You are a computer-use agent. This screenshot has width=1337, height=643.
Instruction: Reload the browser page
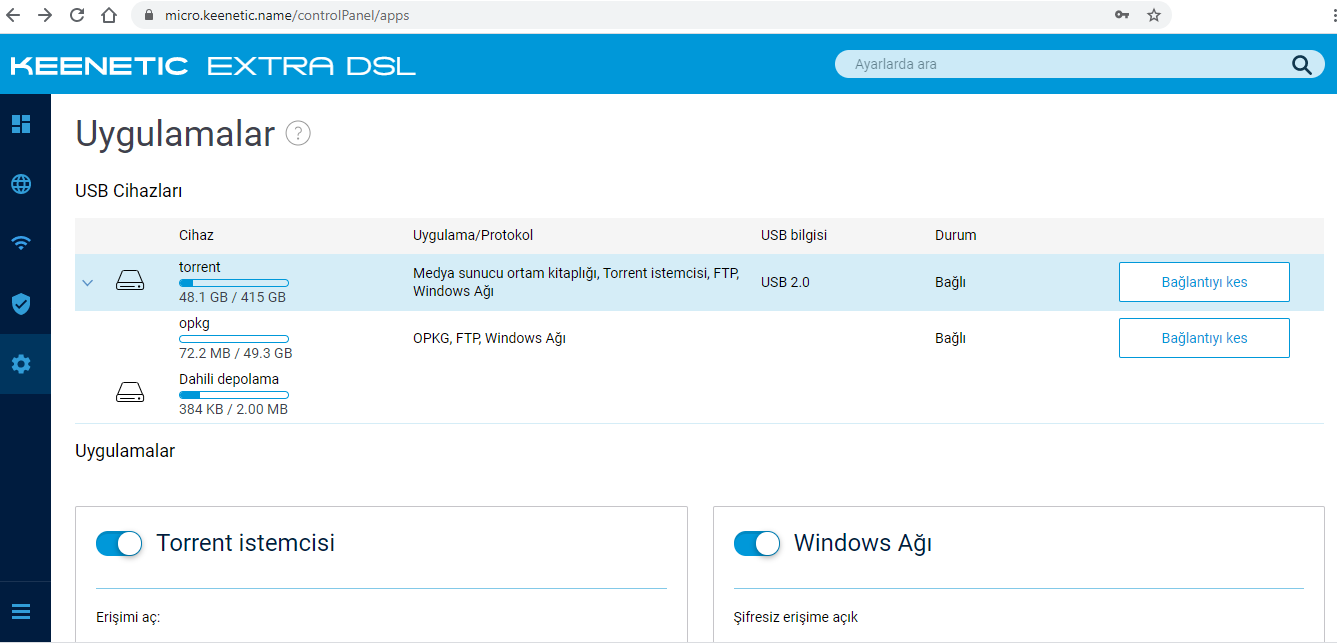click(77, 15)
